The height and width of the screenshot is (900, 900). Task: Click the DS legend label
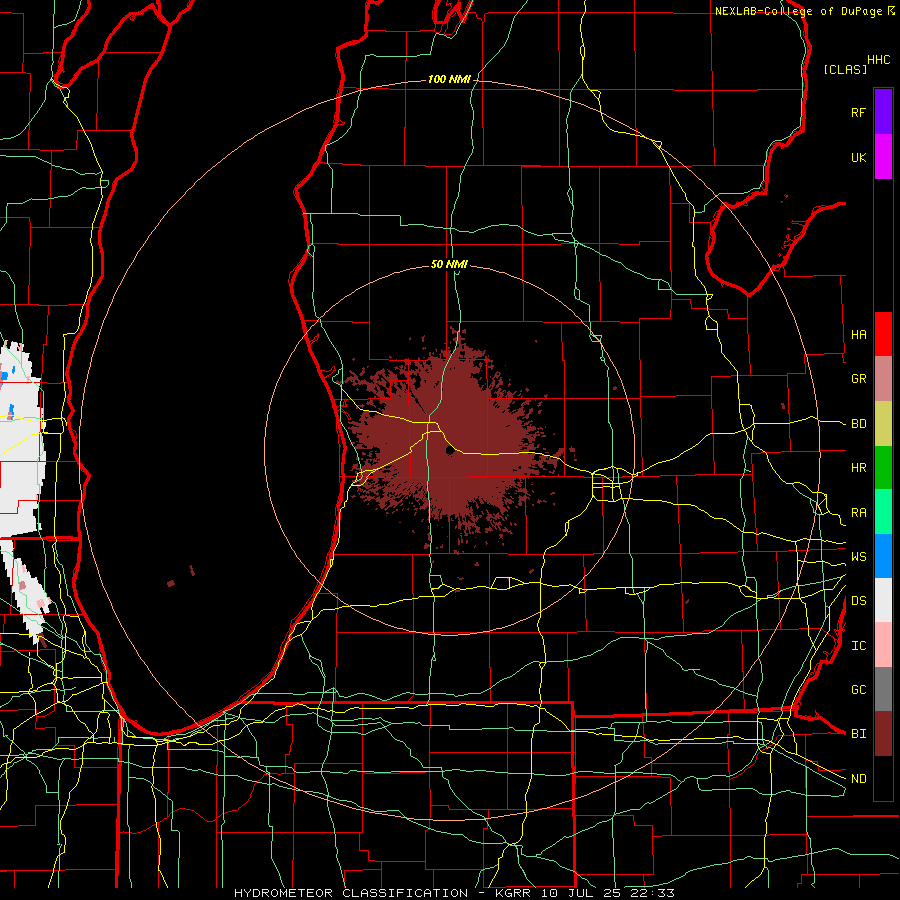(x=858, y=600)
